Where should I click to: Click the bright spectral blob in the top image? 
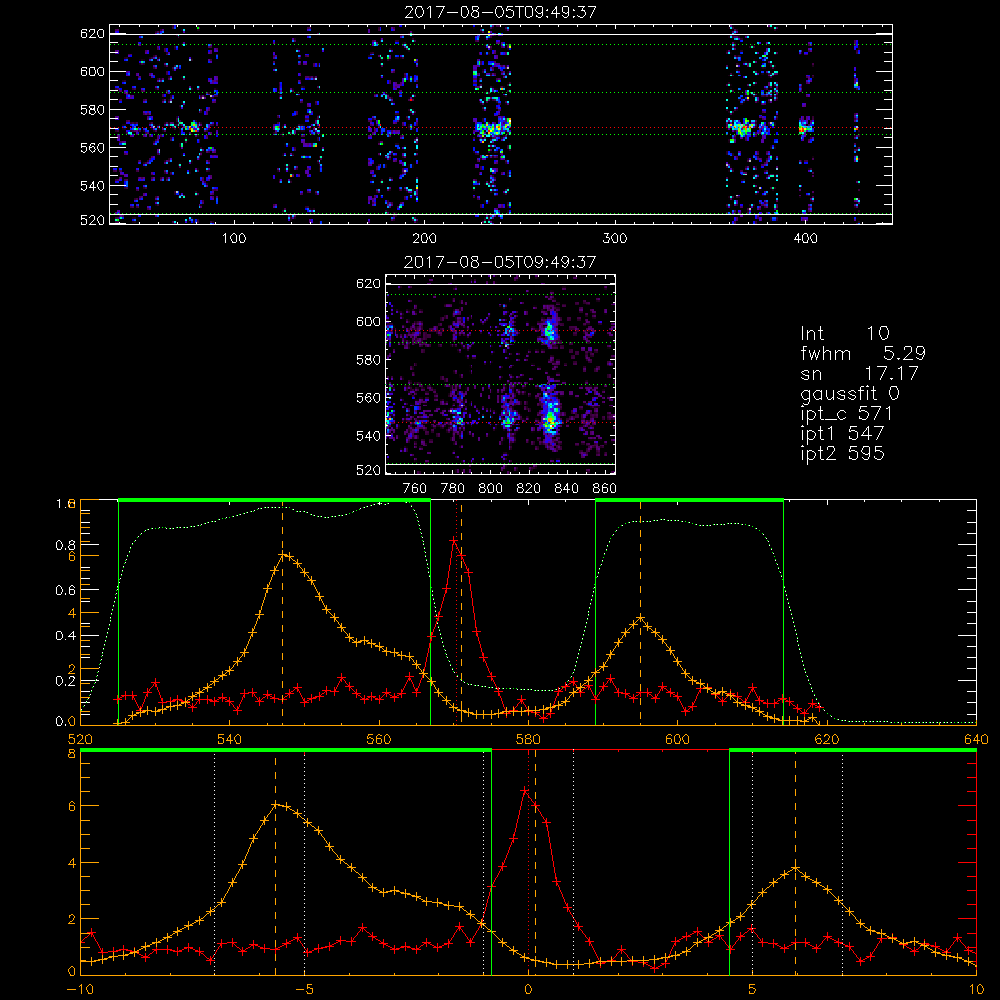click(x=492, y=128)
